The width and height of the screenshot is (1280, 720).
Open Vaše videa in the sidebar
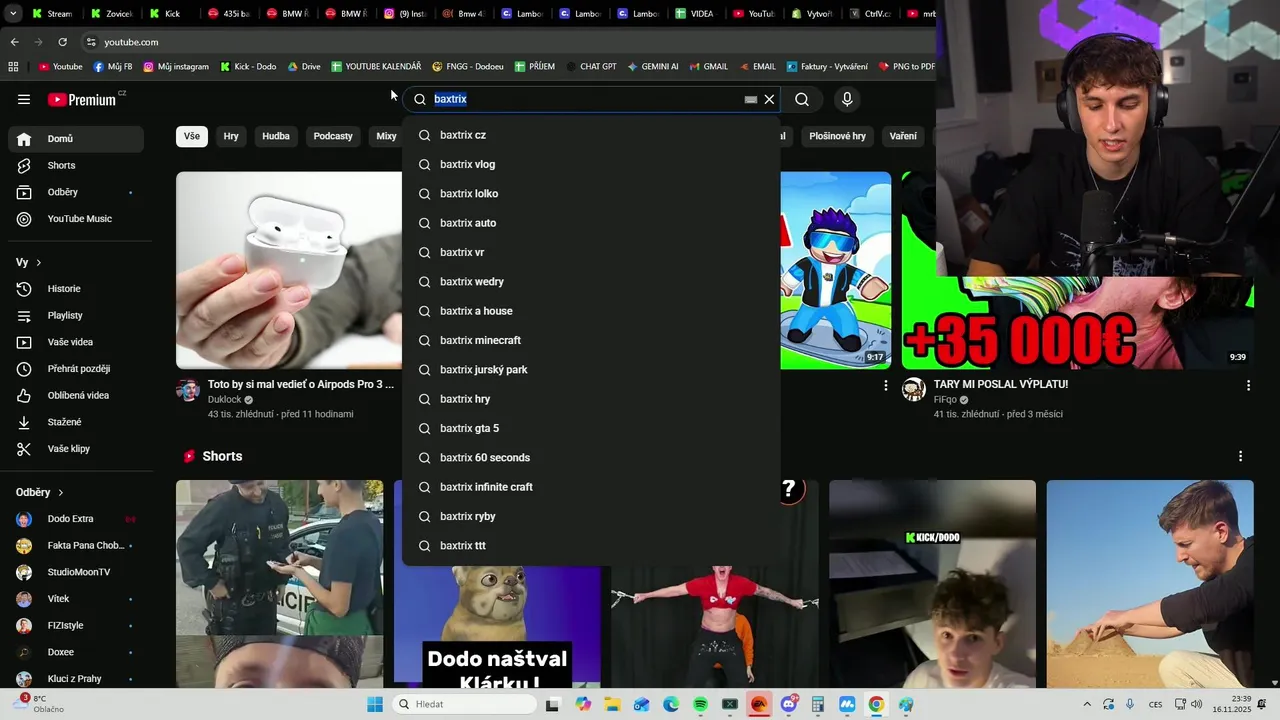[76, 342]
